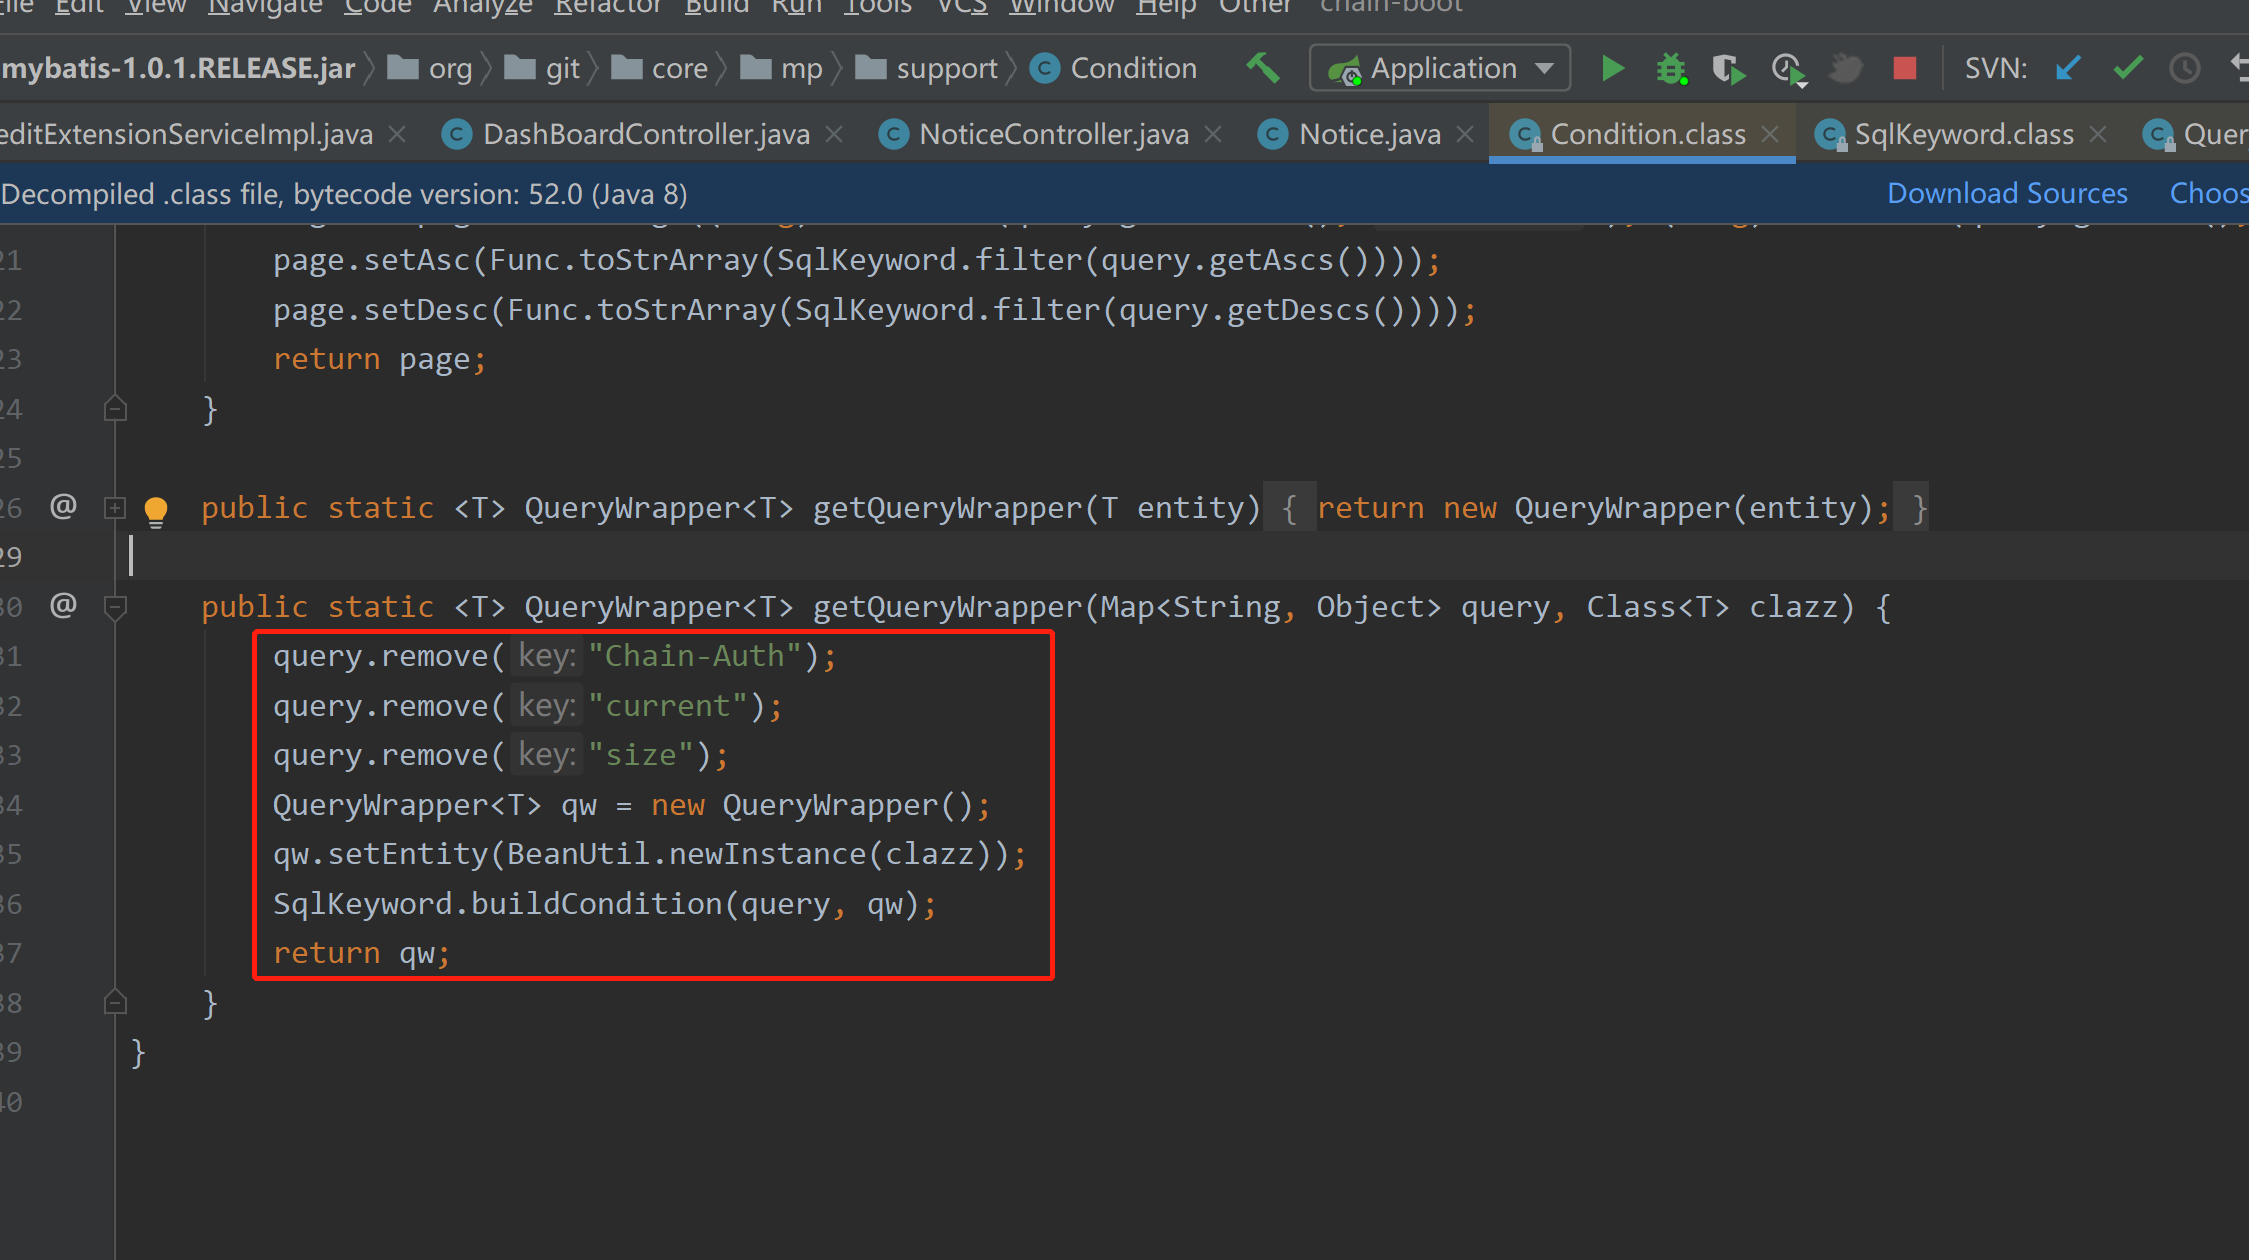This screenshot has width=2249, height=1260.
Task: Click the "Chain-Auth" string literal
Action: pos(695,656)
